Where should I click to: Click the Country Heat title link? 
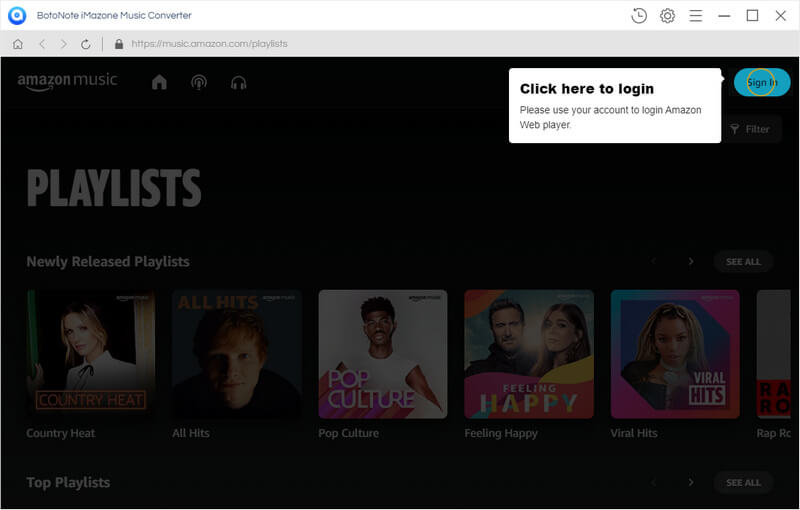[61, 433]
